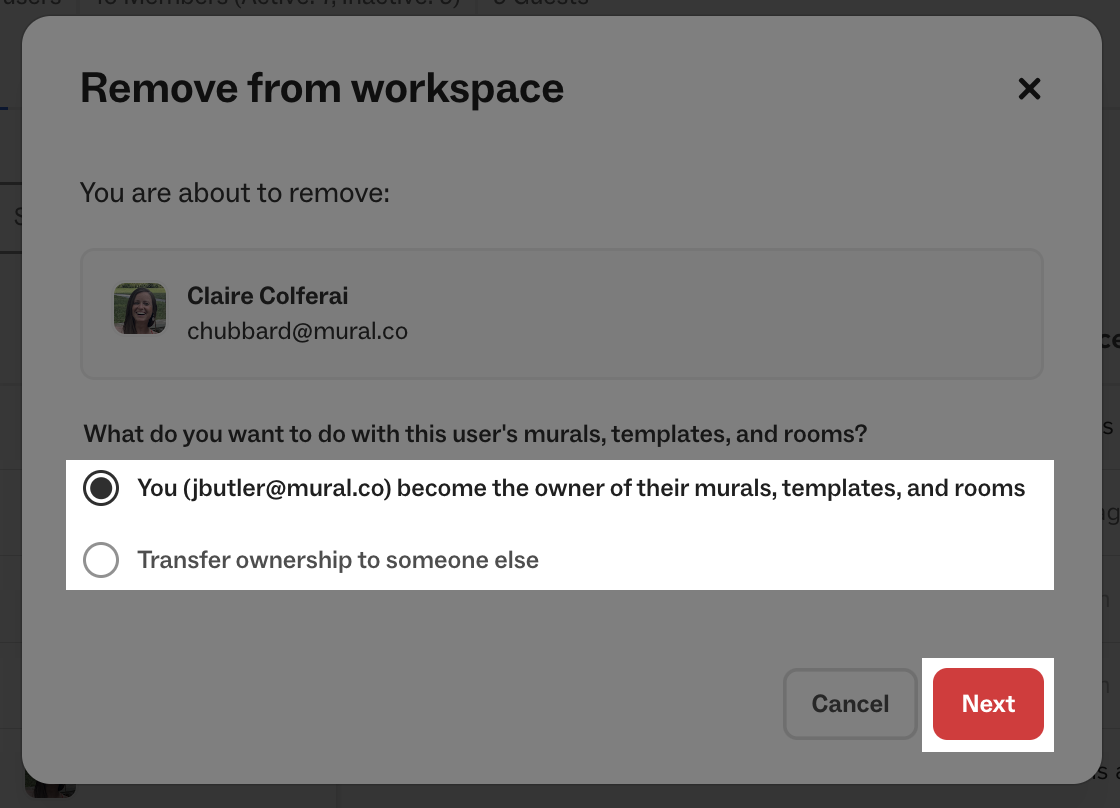Dismiss the Remove from workspace dialog

tap(1029, 89)
